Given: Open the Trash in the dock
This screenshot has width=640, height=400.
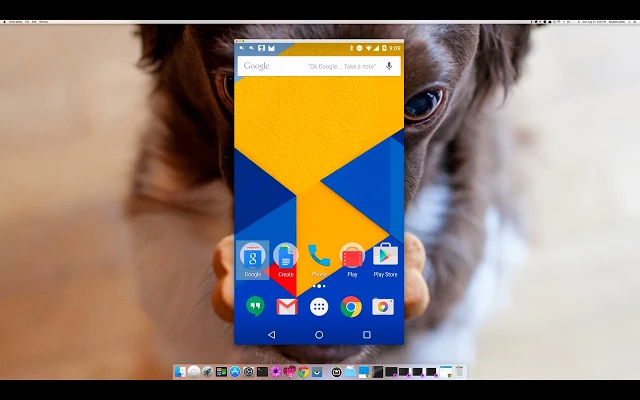Looking at the screenshot, I should click(460, 372).
